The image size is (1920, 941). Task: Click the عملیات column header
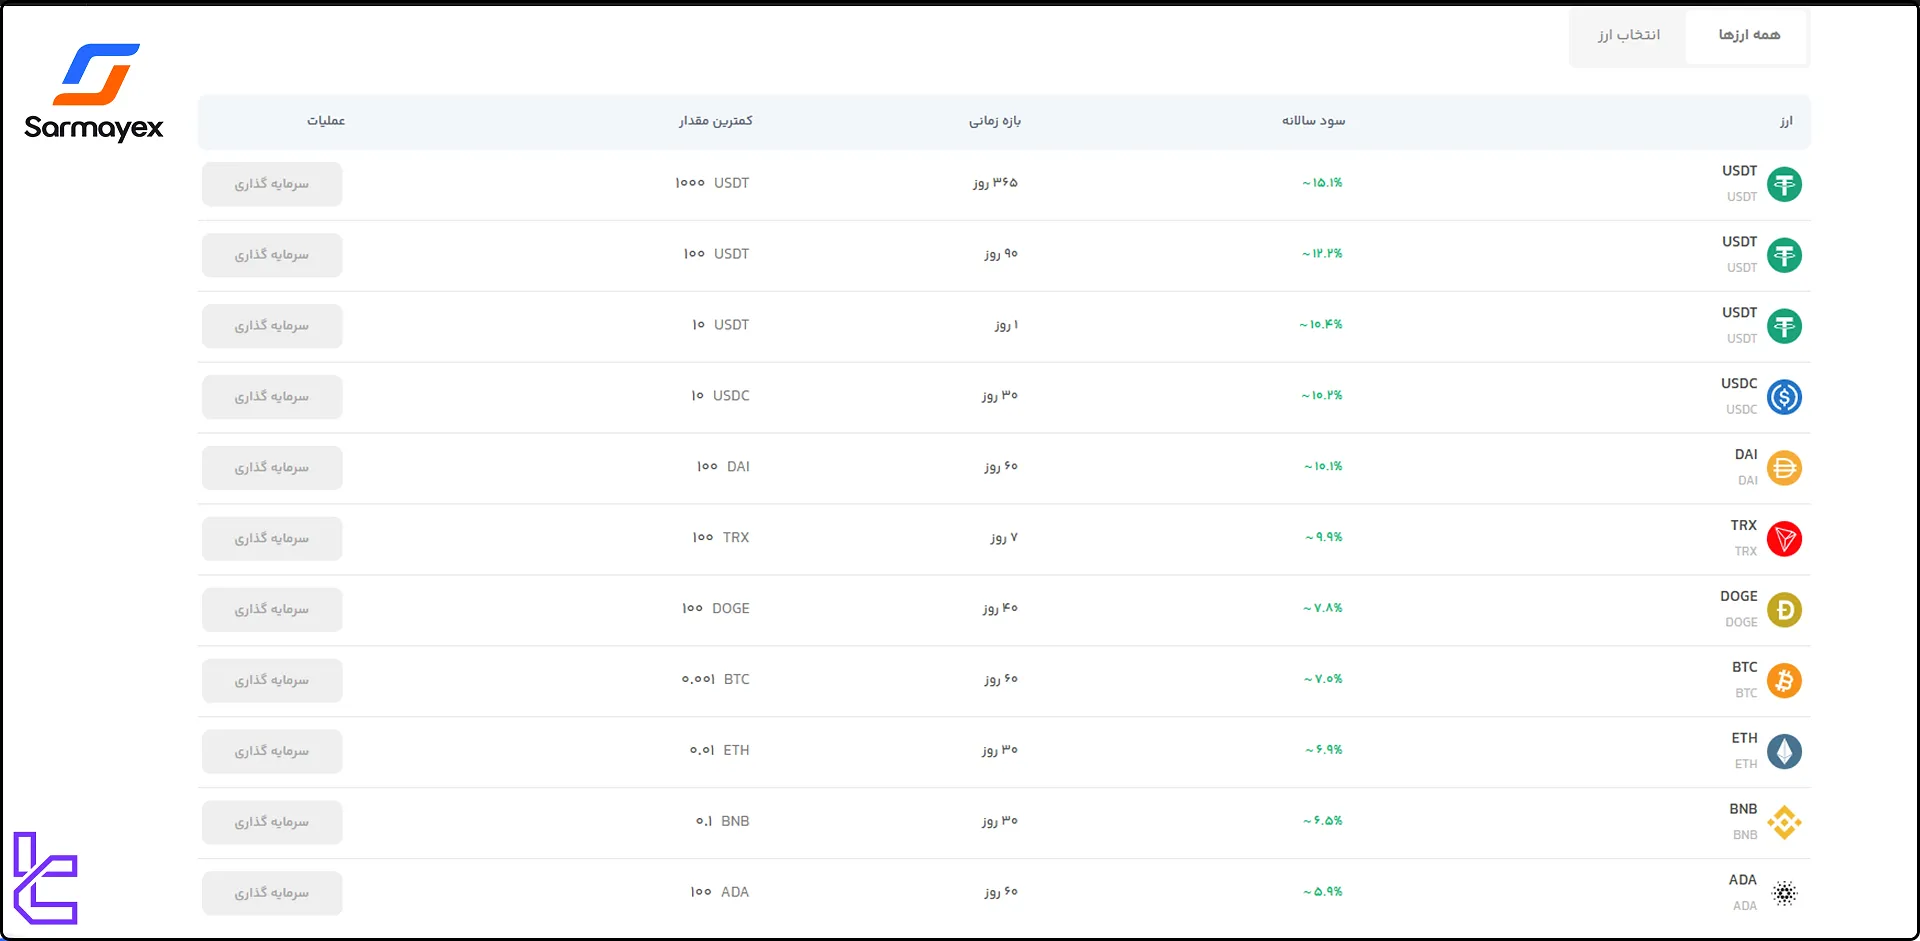[x=326, y=121]
